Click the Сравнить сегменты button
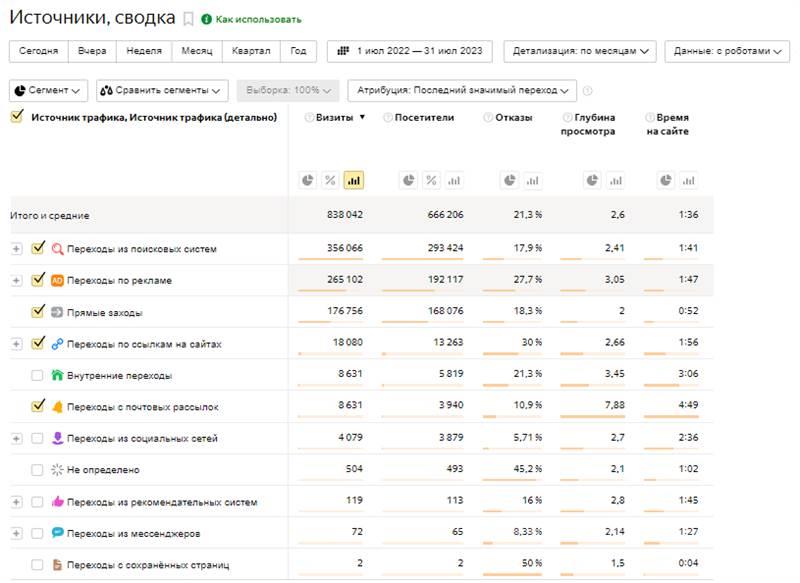Screen dimensions: 800x583 tap(162, 91)
